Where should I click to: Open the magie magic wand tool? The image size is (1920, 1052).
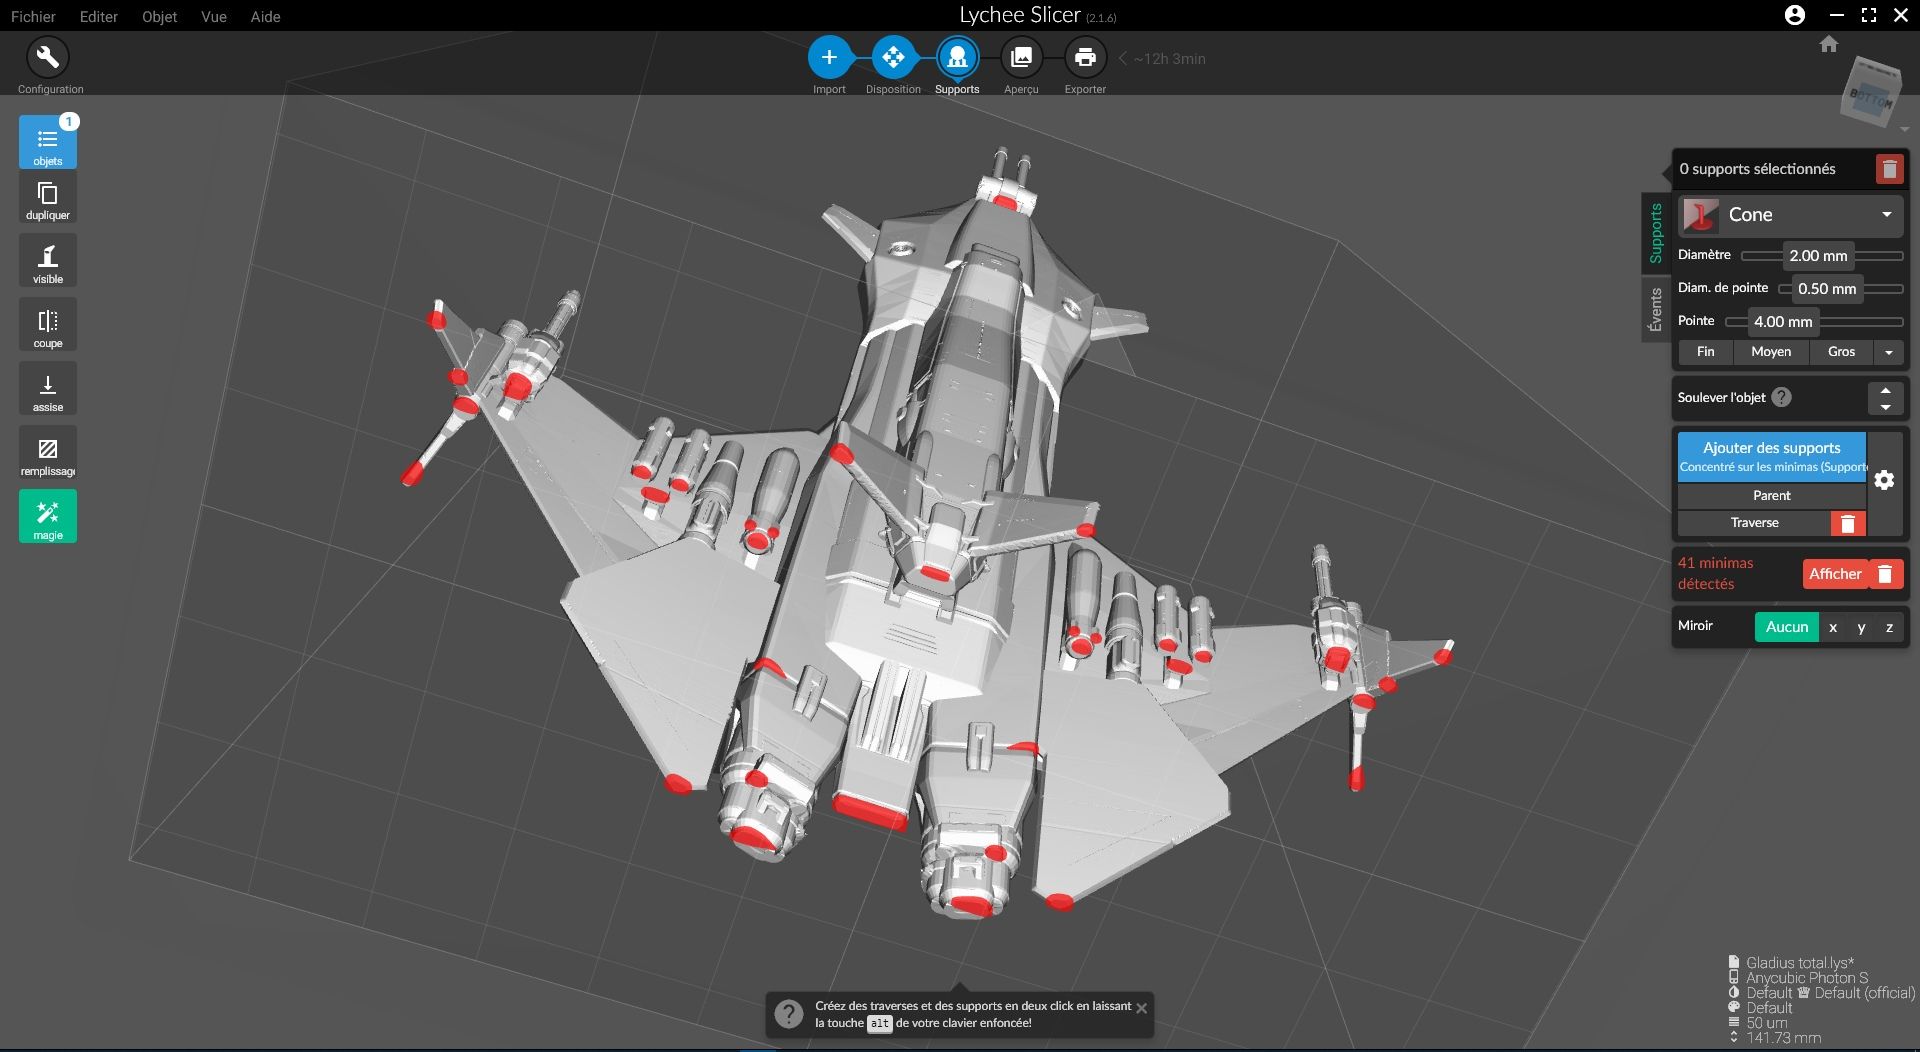(48, 517)
